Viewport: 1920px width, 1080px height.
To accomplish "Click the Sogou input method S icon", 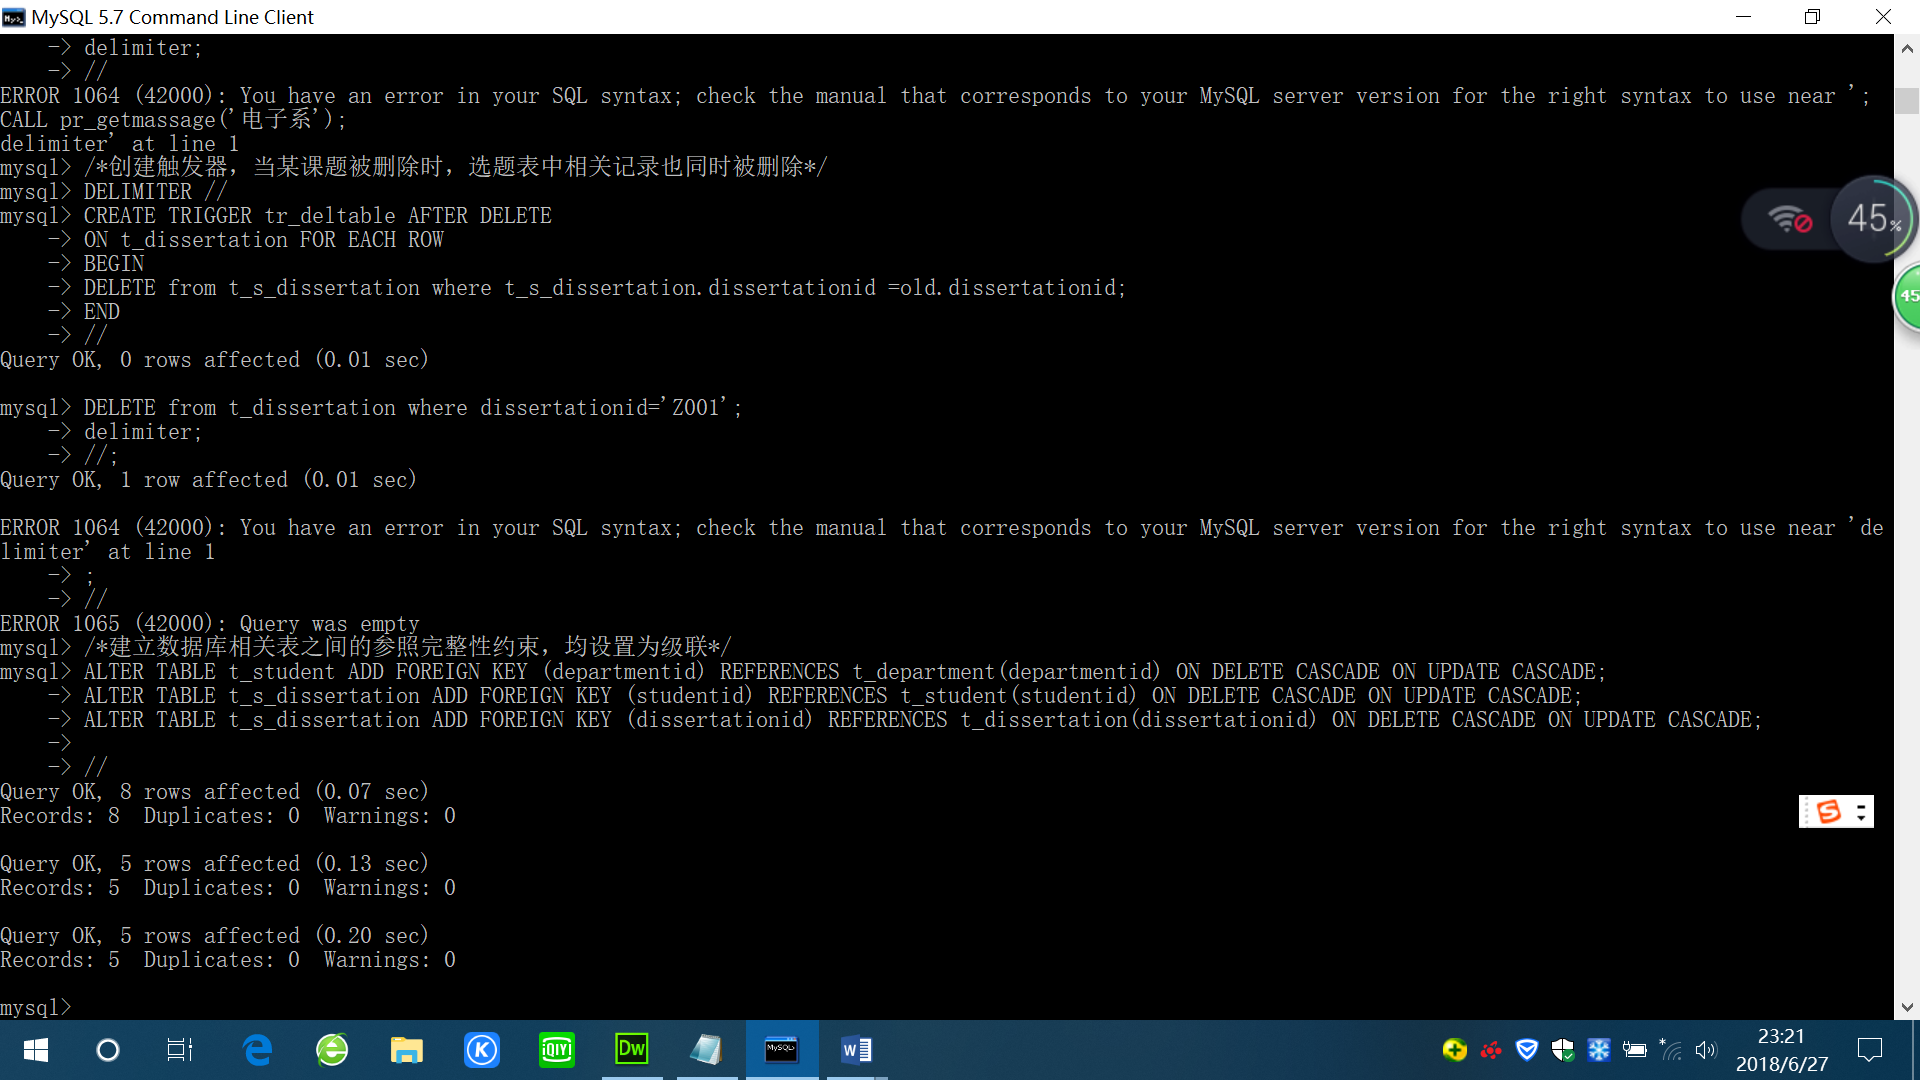I will (x=1829, y=812).
